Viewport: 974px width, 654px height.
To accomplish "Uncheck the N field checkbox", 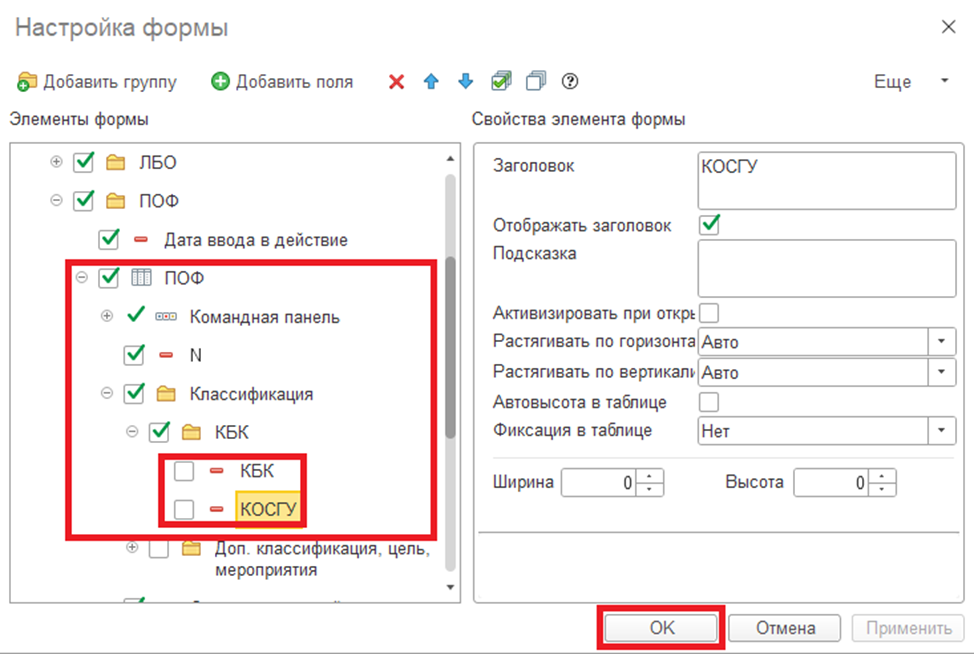I will 134,355.
